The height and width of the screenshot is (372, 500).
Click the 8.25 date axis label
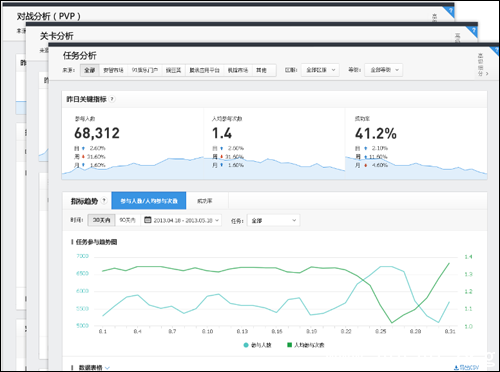click(x=381, y=331)
